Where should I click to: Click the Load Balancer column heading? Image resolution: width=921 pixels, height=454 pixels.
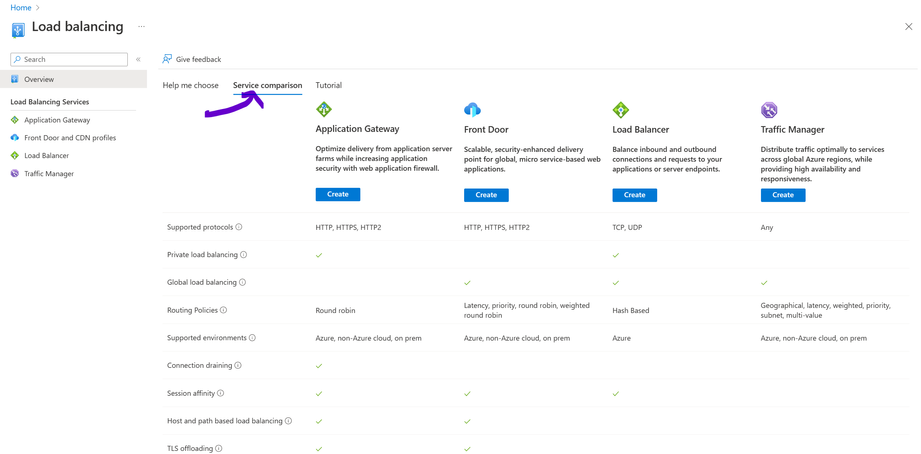pyautogui.click(x=641, y=129)
